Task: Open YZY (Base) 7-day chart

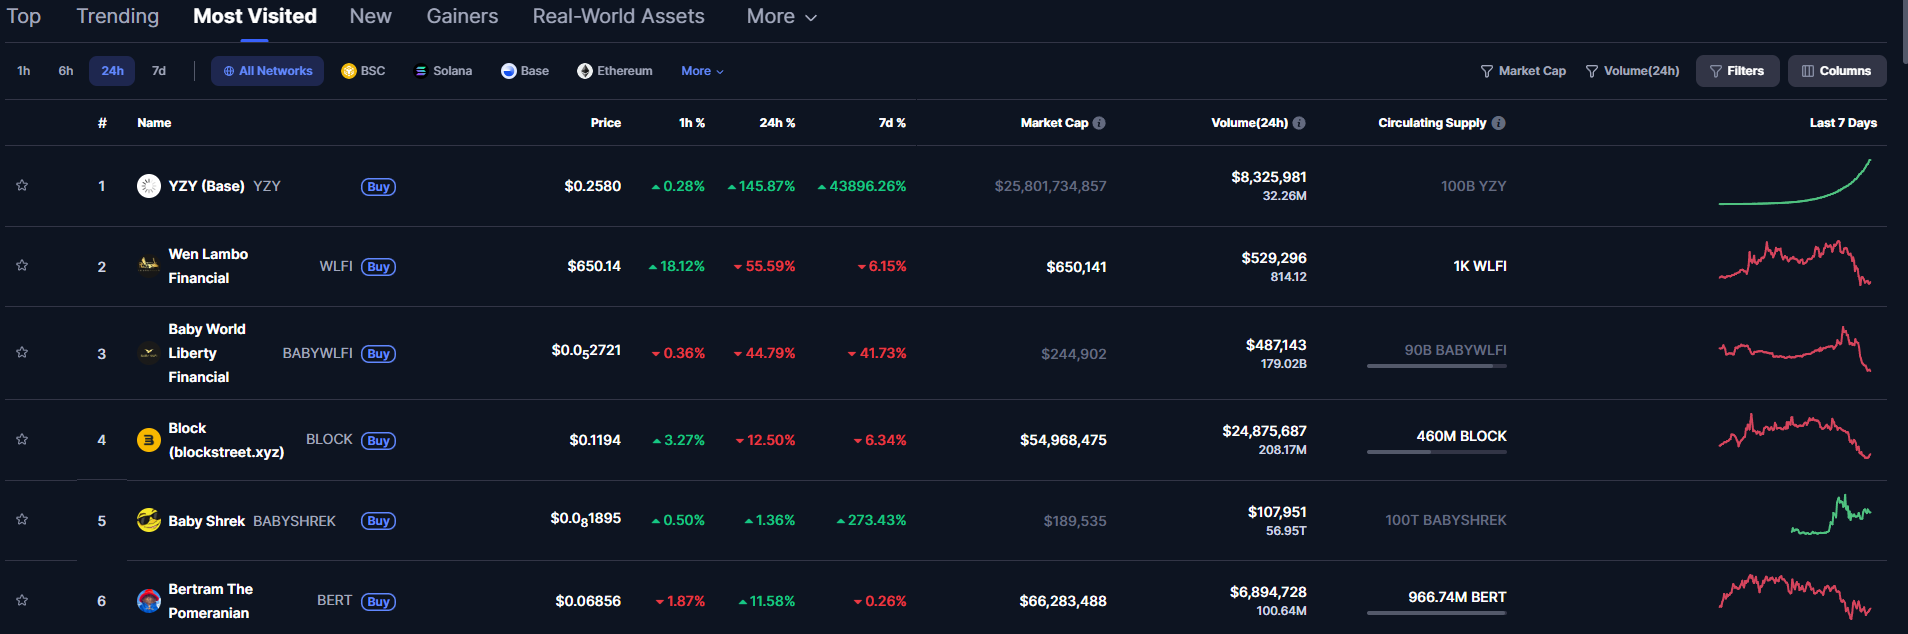Action: click(1795, 182)
